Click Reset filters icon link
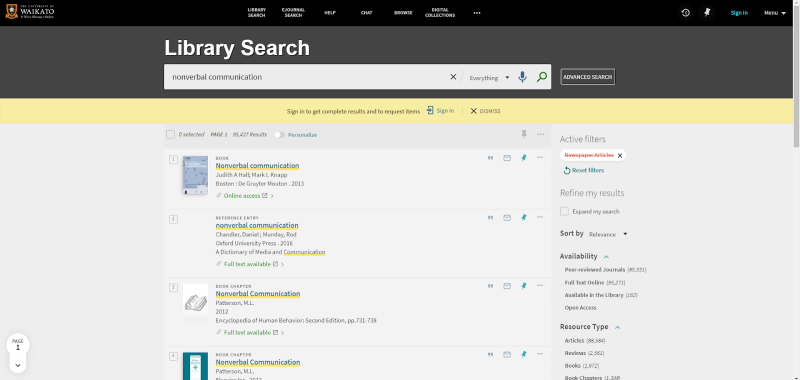This screenshot has width=800, height=380. [584, 170]
